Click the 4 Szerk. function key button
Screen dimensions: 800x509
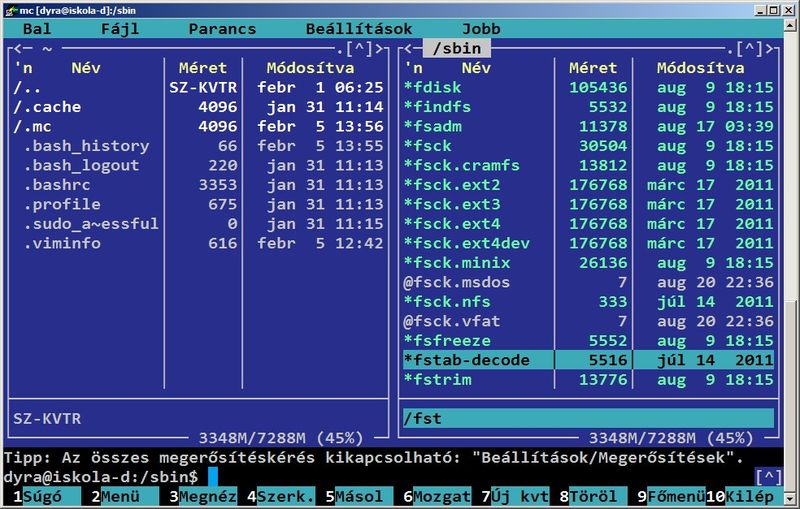pyautogui.click(x=281, y=496)
